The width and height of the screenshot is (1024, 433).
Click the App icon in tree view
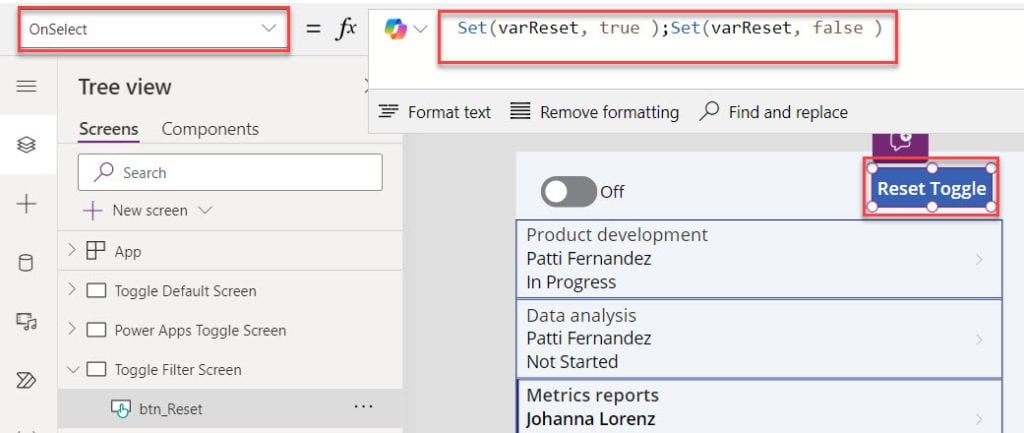coord(96,251)
